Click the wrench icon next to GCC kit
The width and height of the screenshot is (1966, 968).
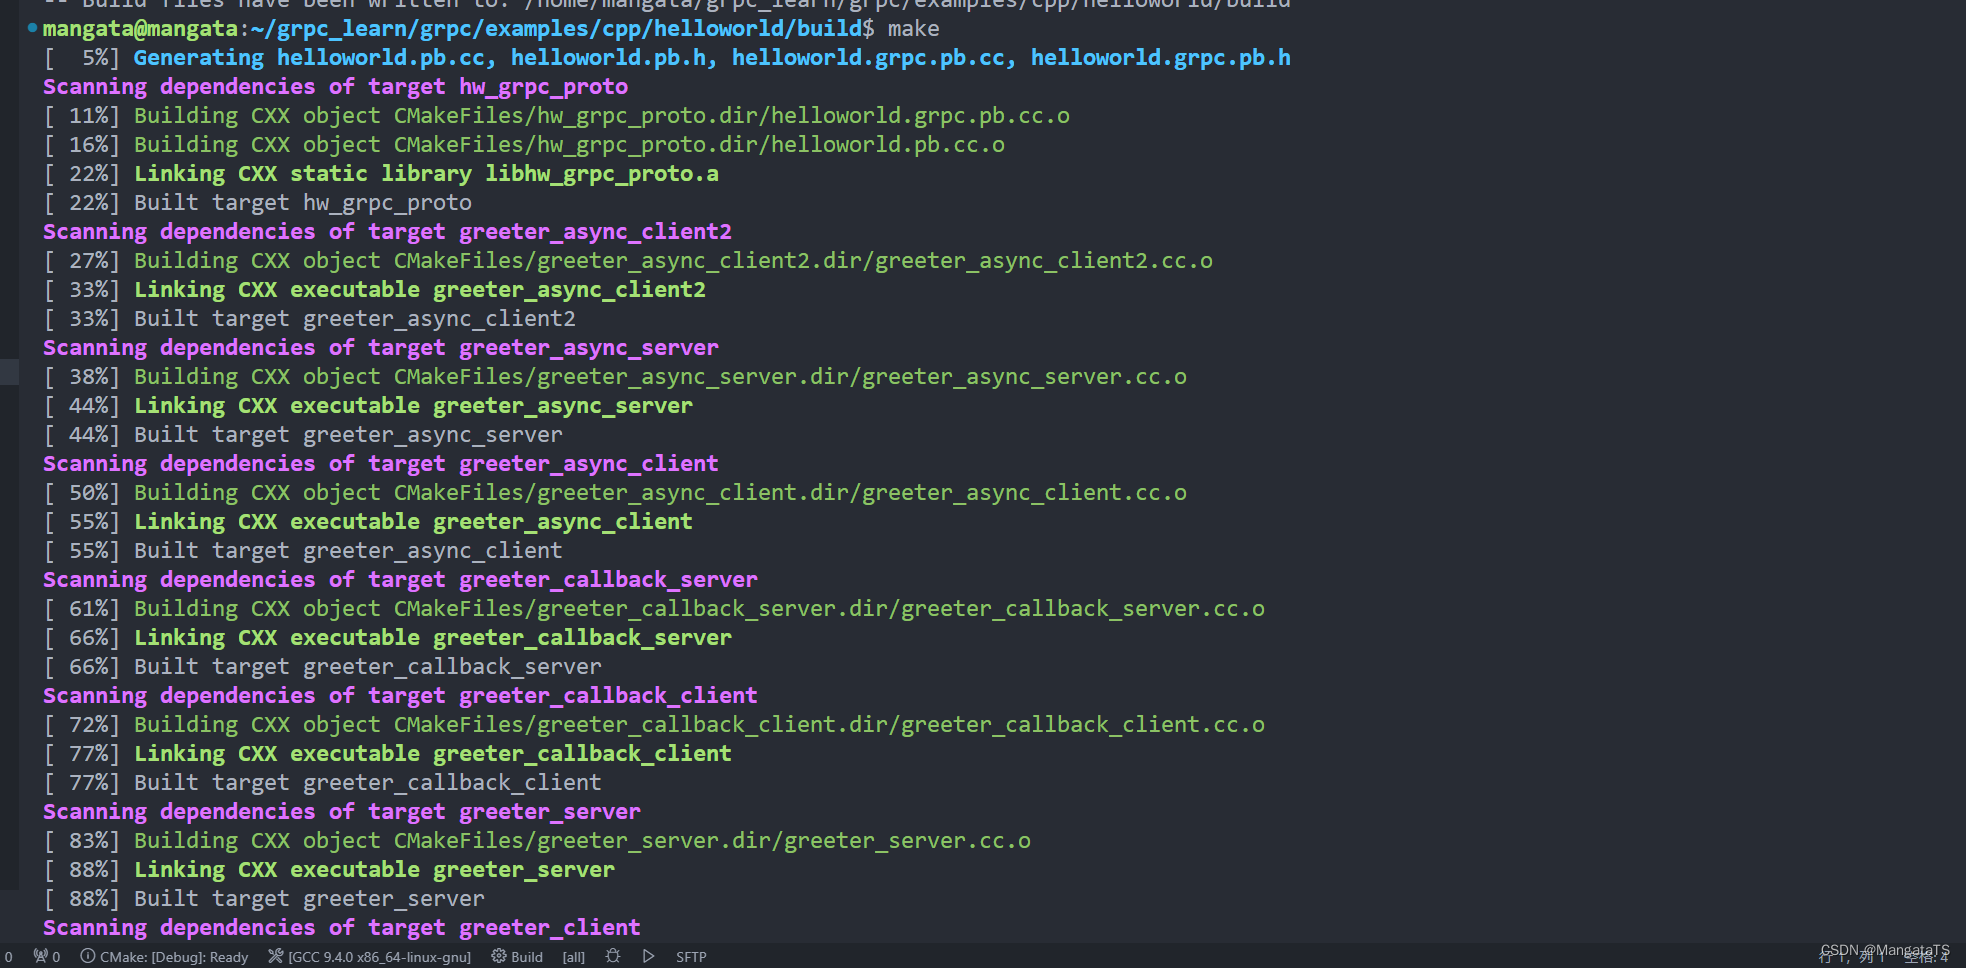coord(276,956)
